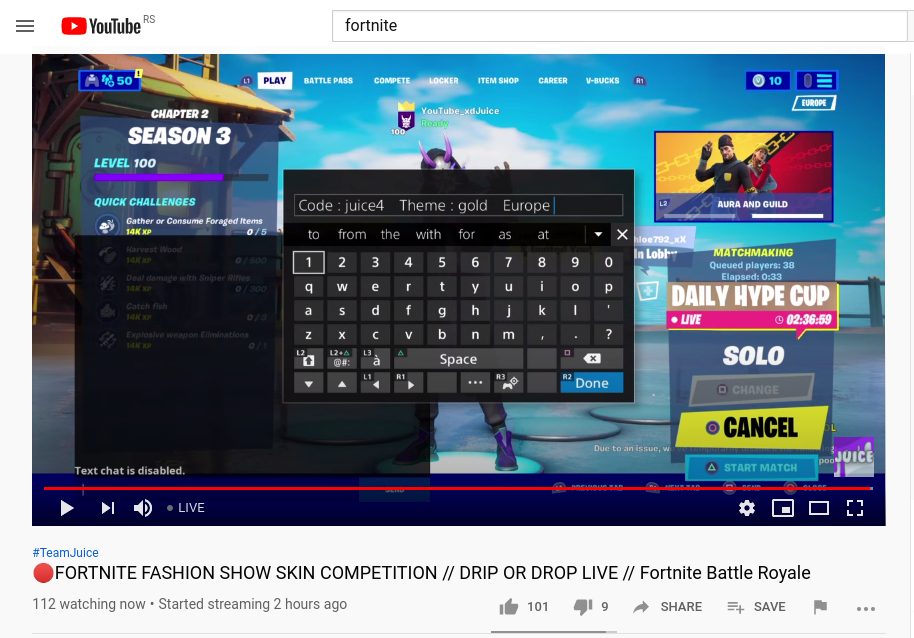This screenshot has height=638, width=914.
Task: Jump to the LIVE indicator
Action: point(186,508)
